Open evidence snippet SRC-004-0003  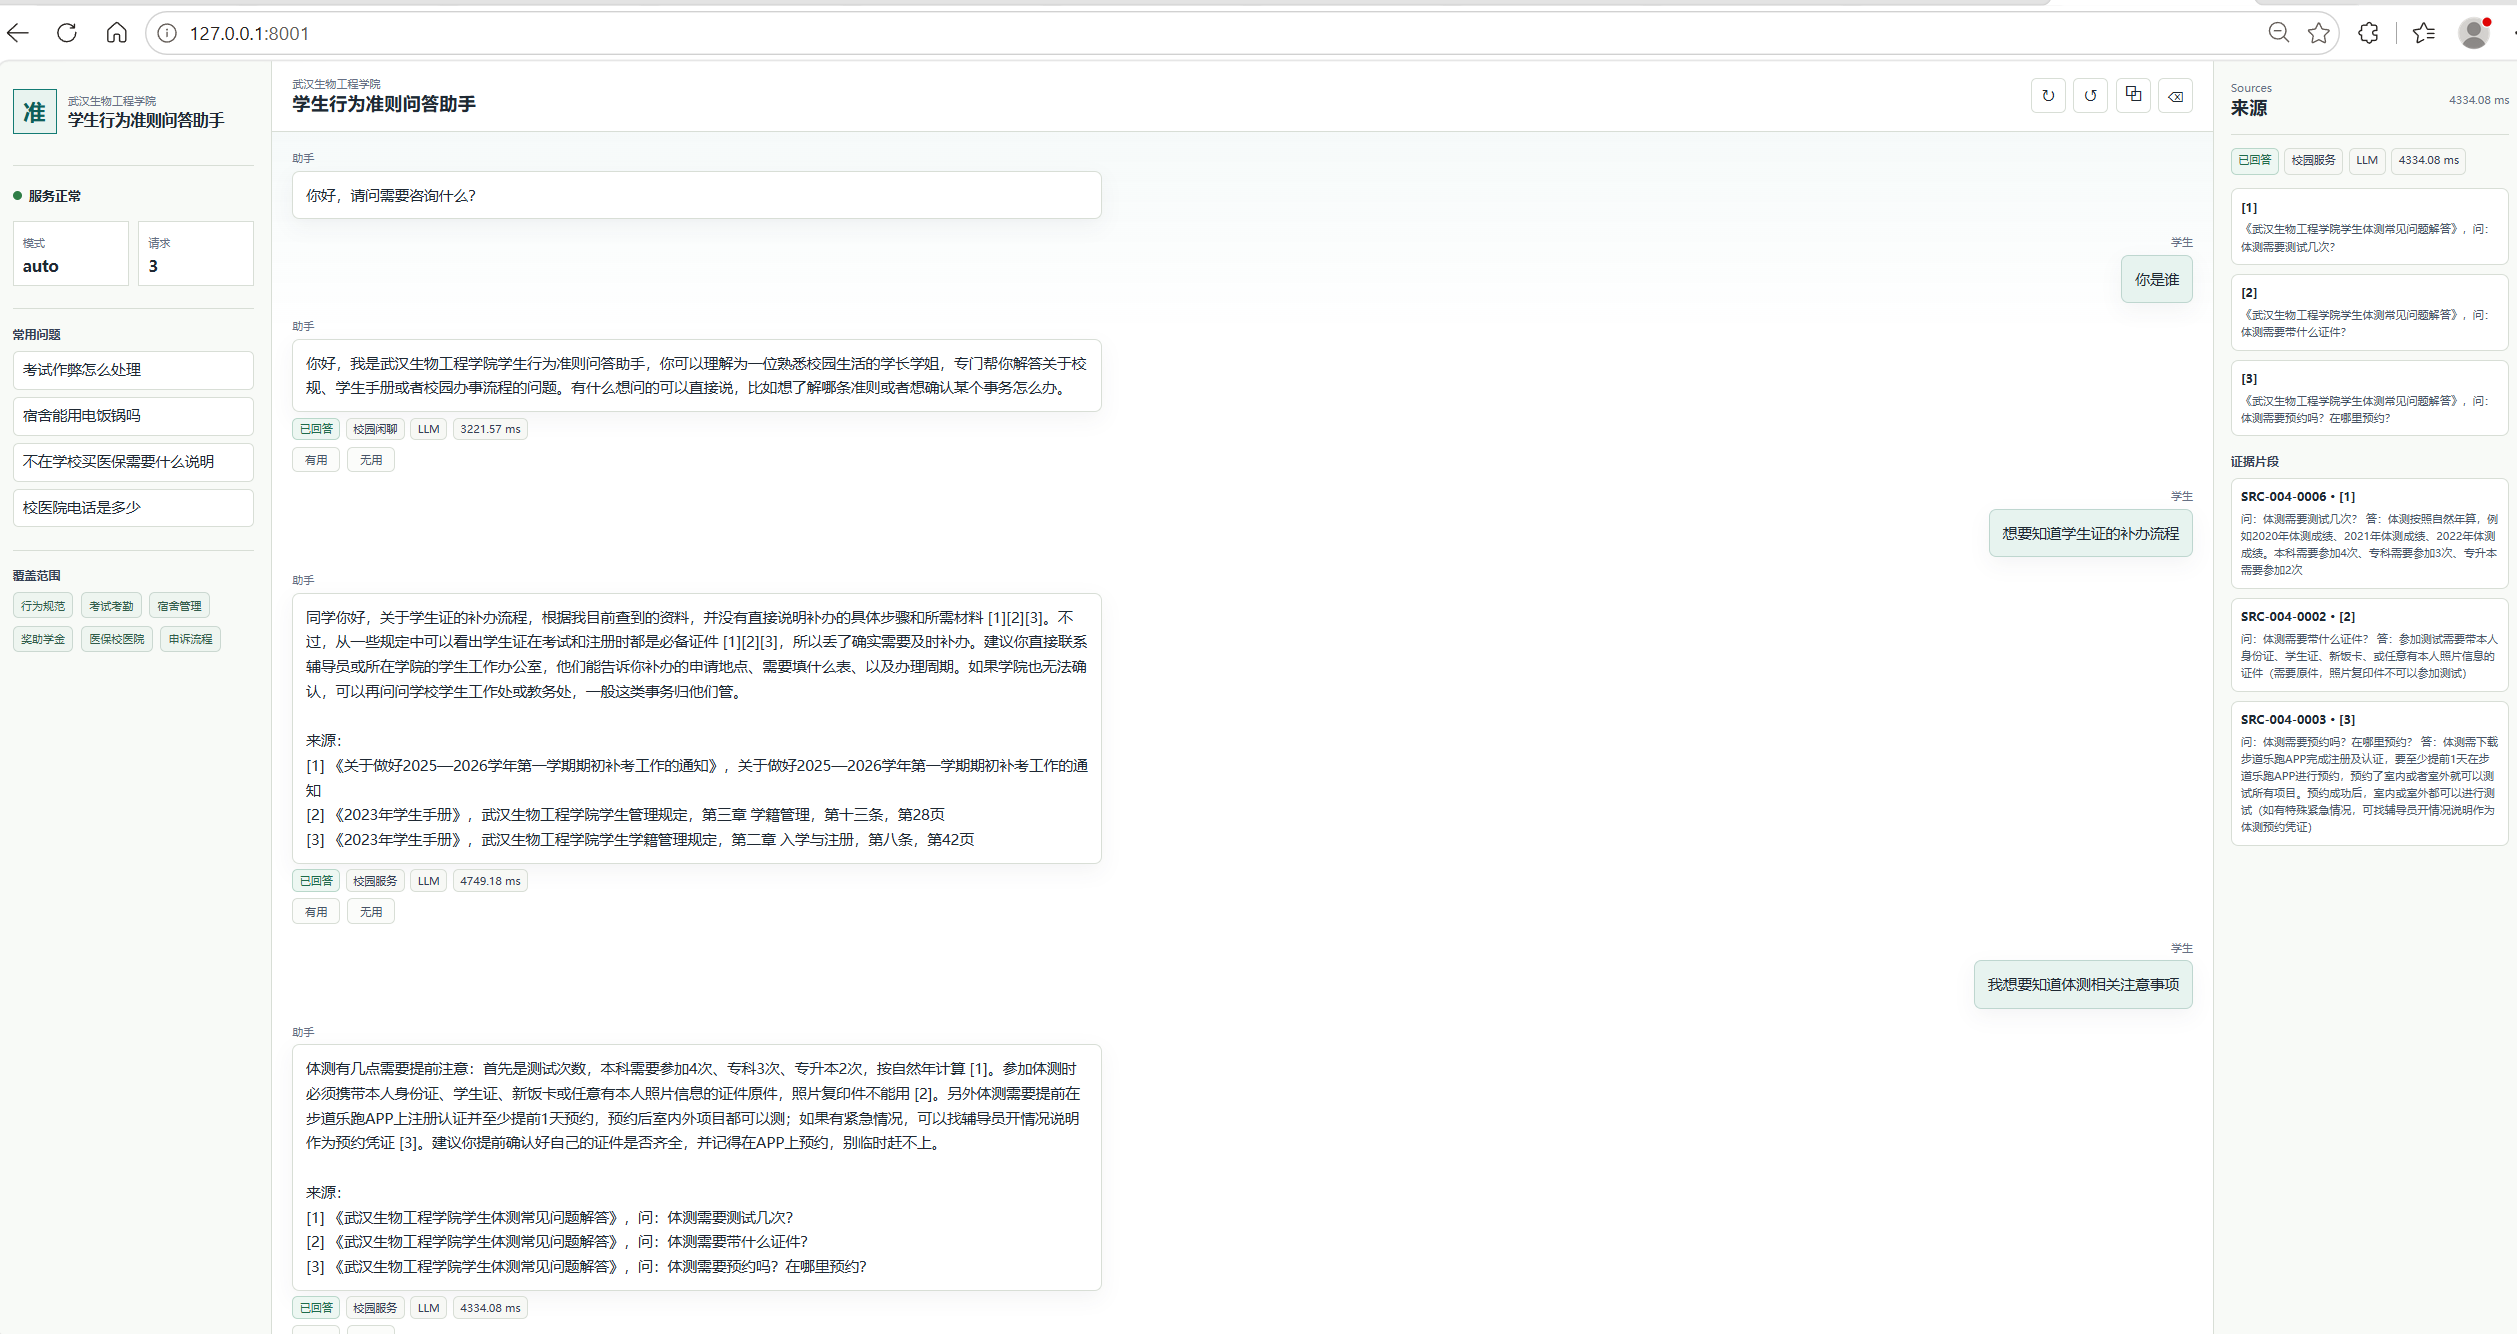2368,773
